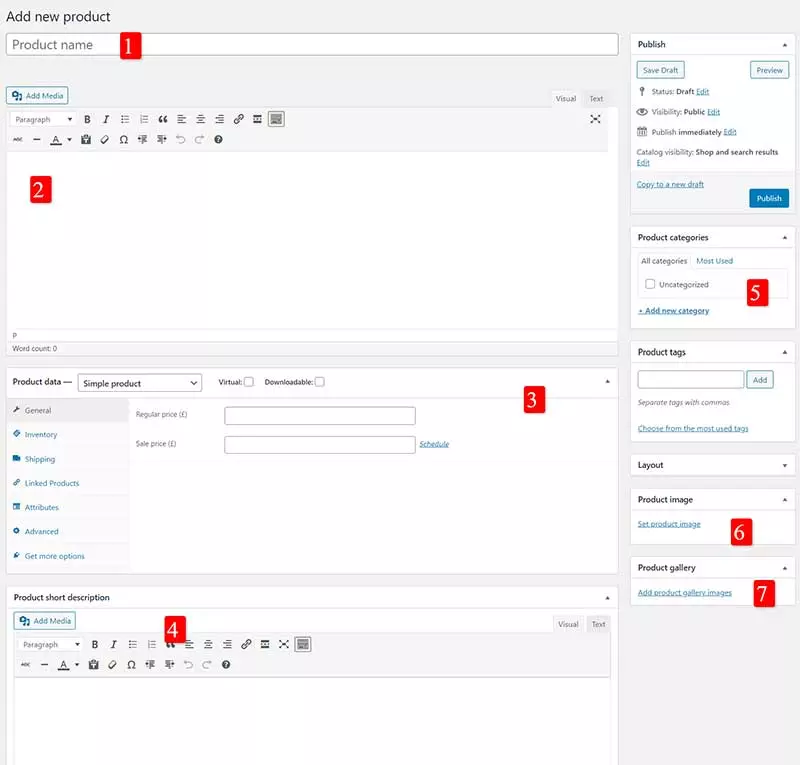Focus the product tags input field

(x=691, y=380)
